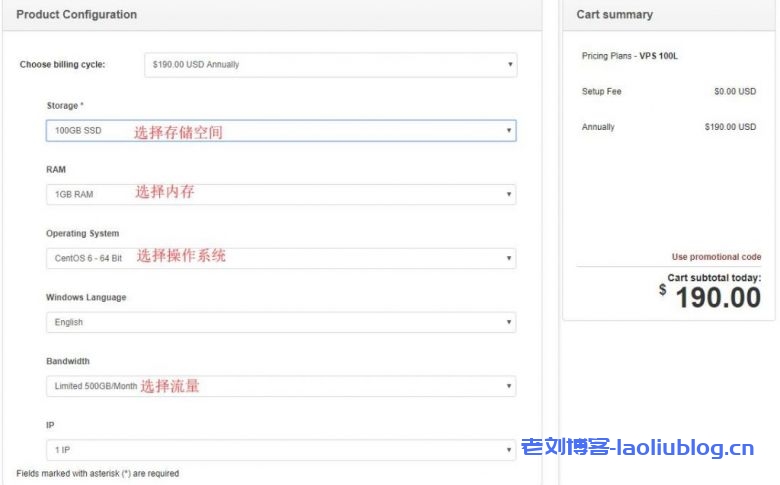Click the Setup Fee row in cart summary
This screenshot has height=485, width=780.
point(601,91)
